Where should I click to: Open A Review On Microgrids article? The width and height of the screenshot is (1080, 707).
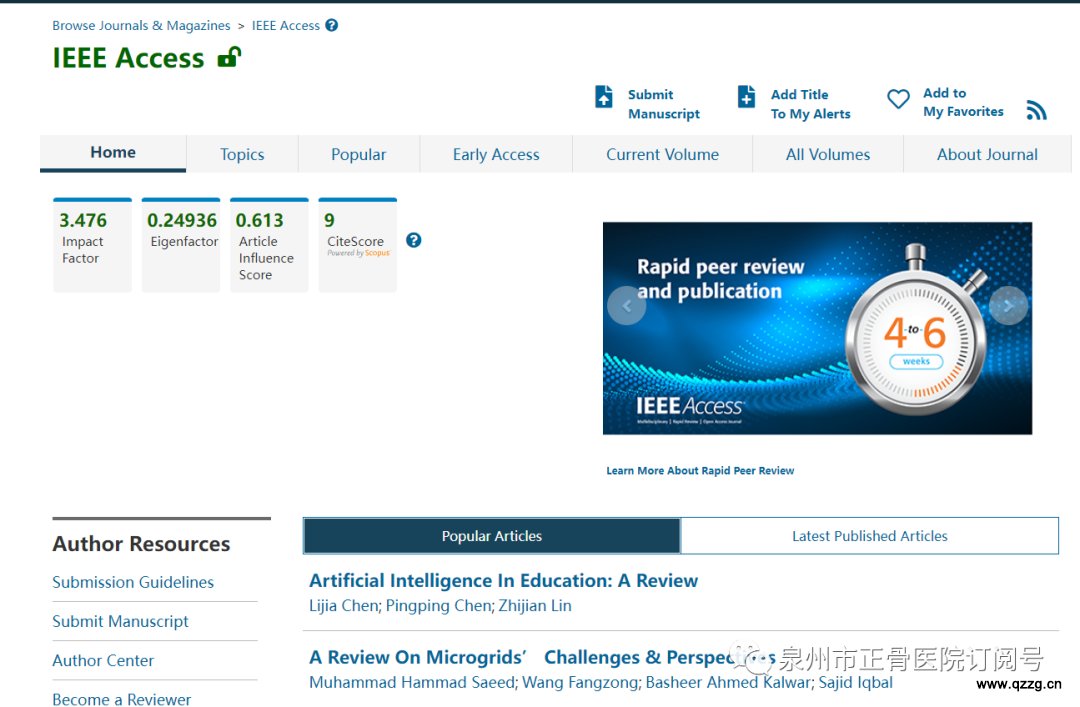(542, 657)
